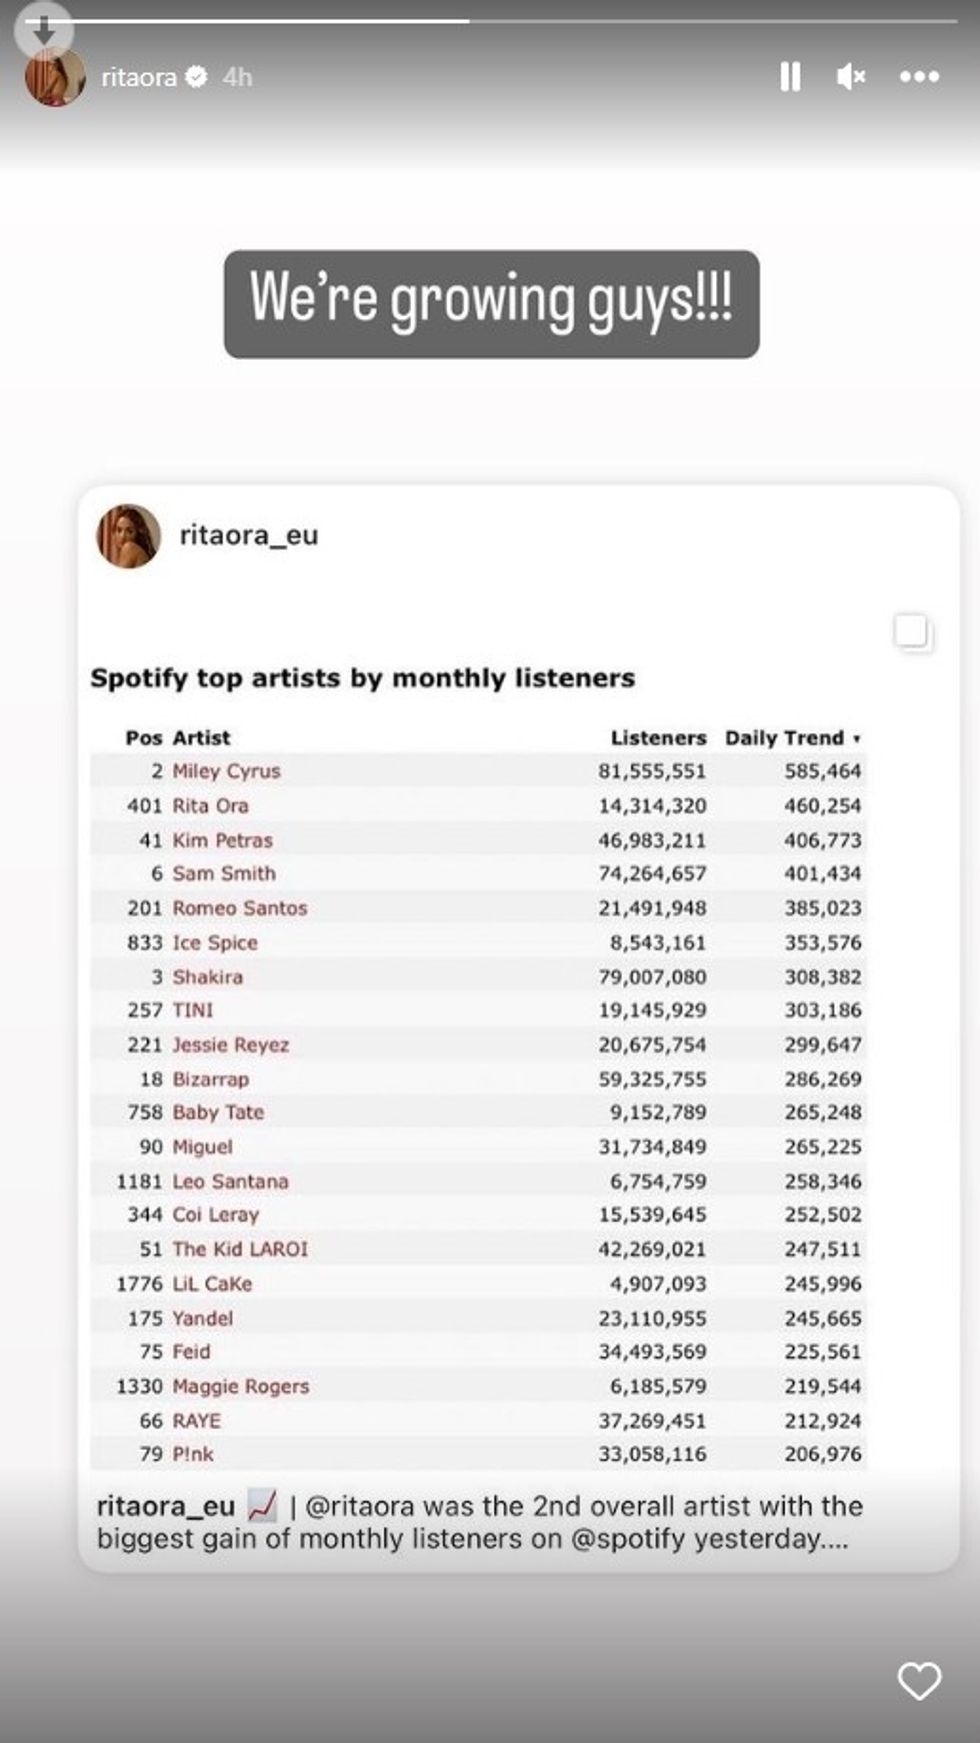Click the download arrow icon at top left
This screenshot has height=1743, width=980.
(43, 32)
